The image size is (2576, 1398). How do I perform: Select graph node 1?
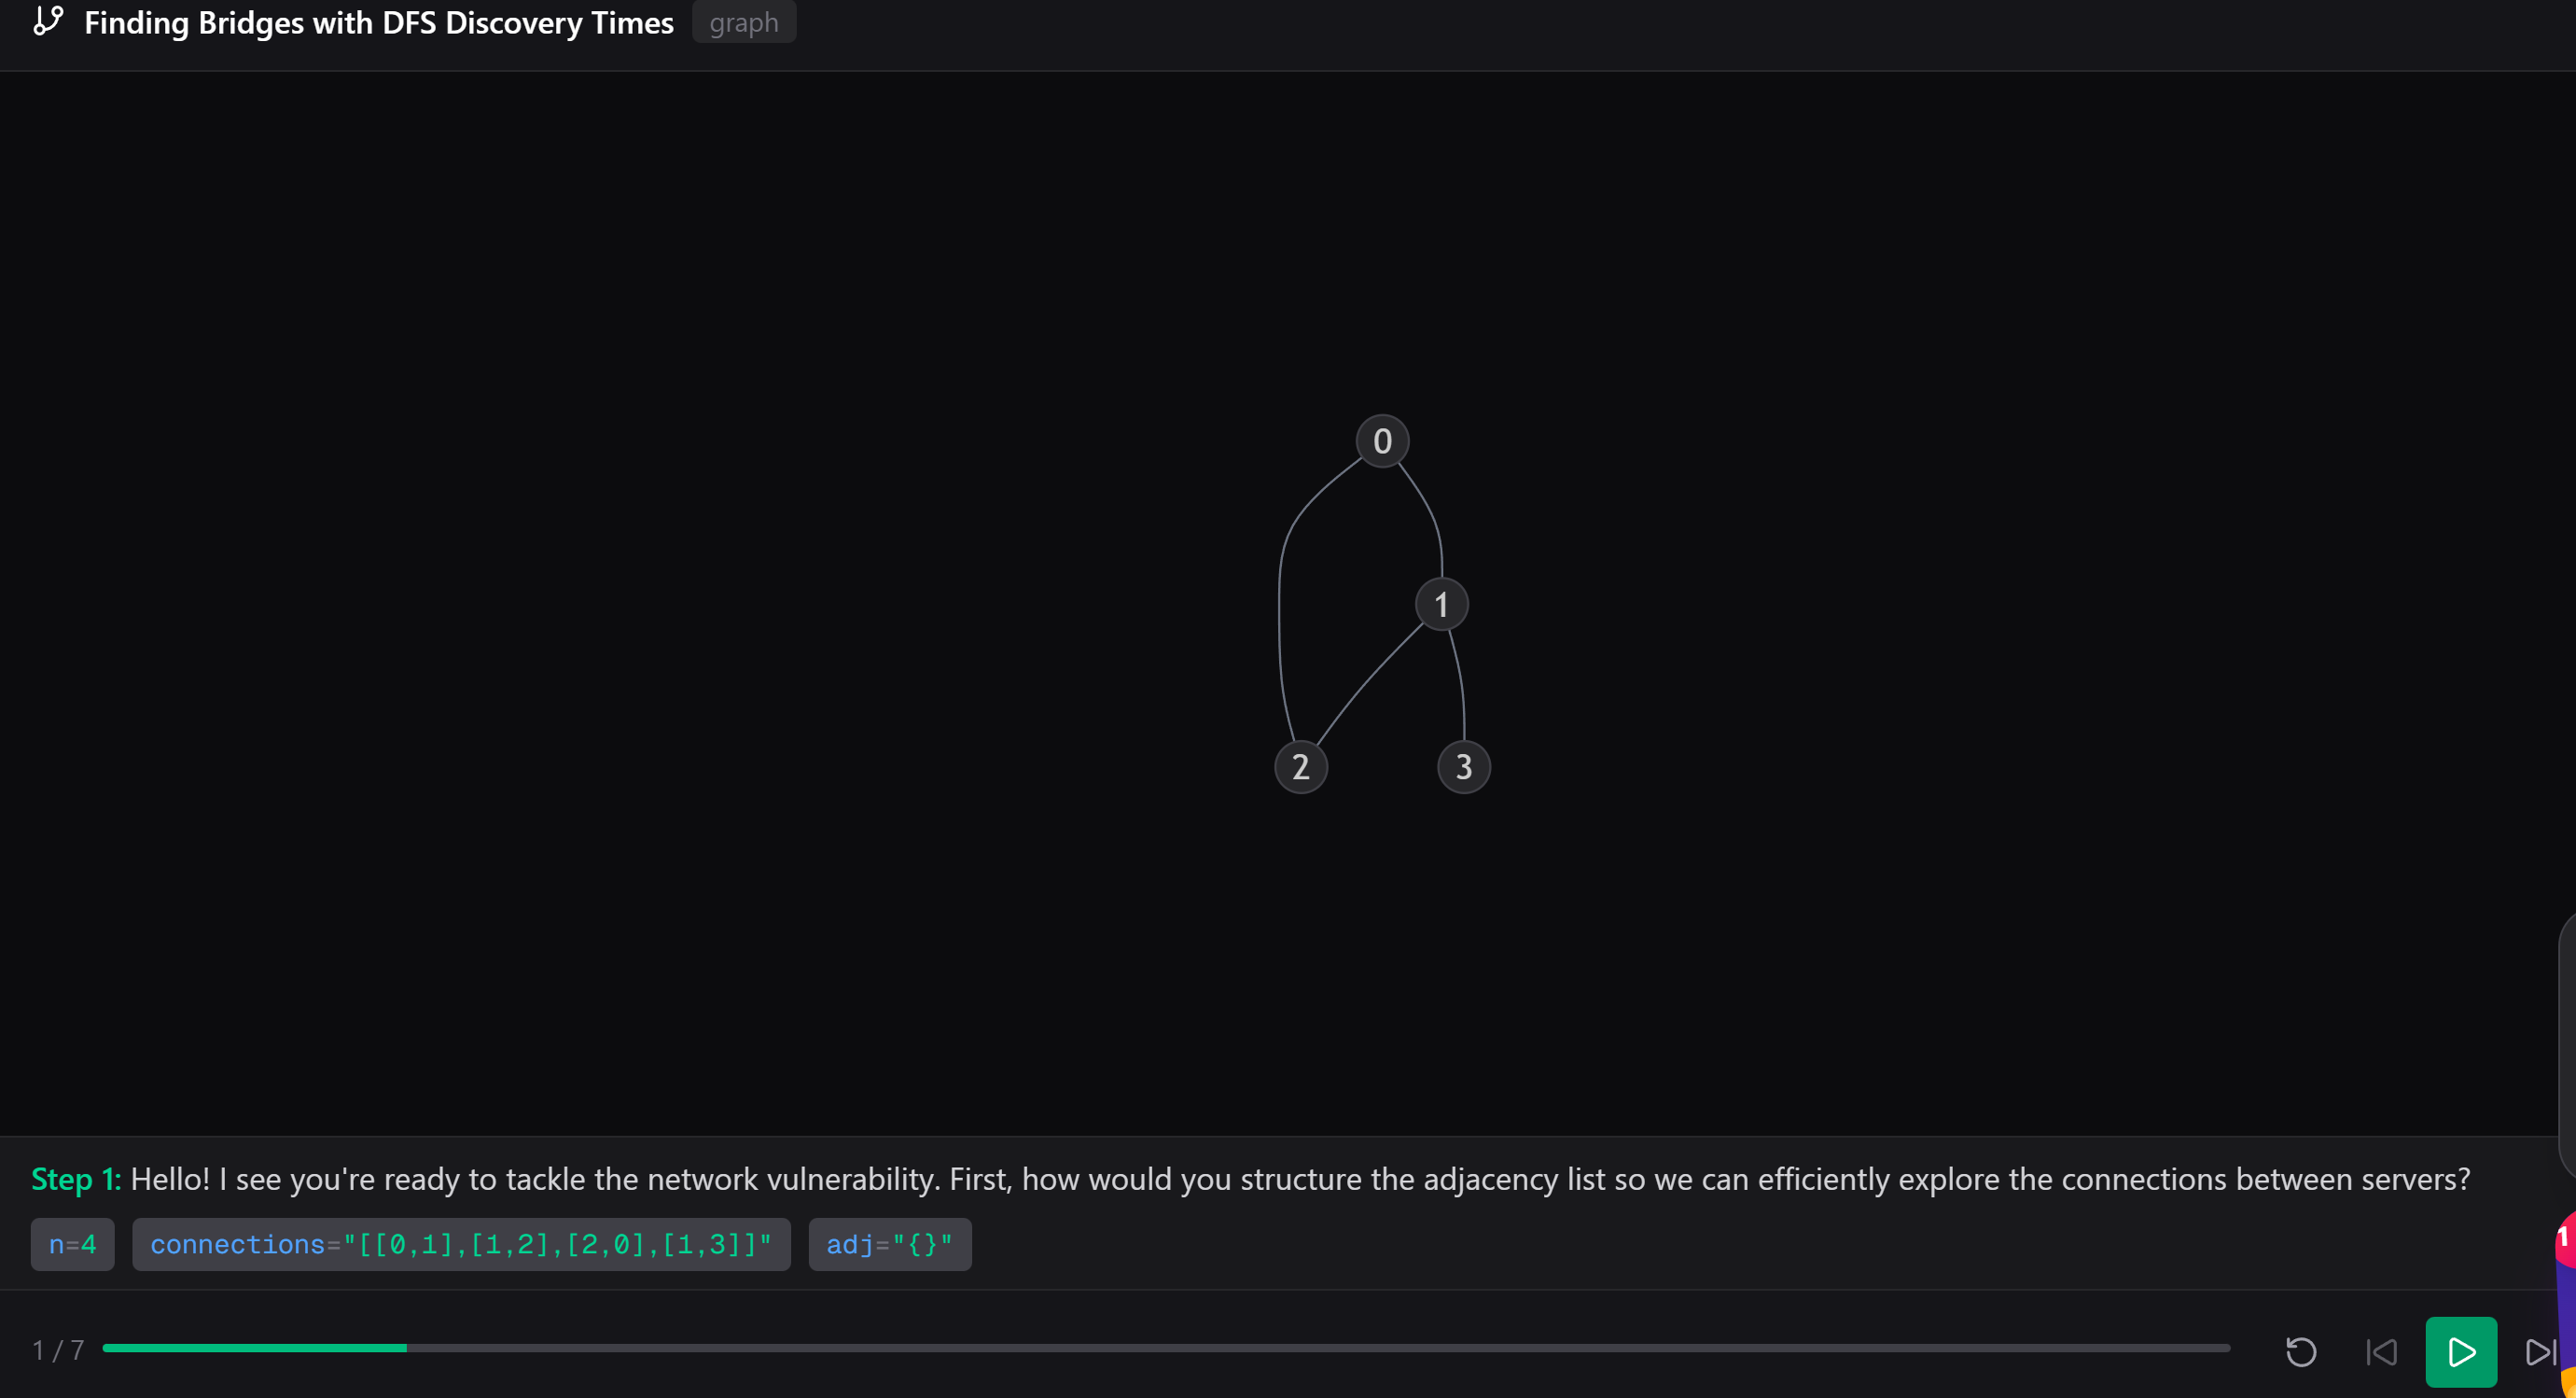[1441, 604]
